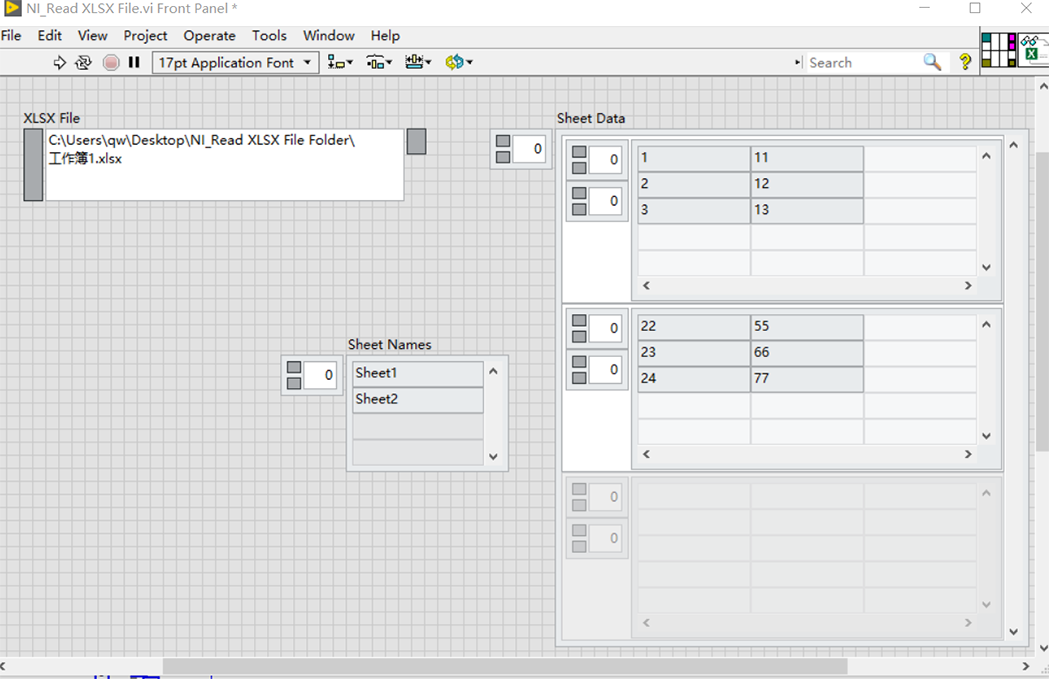Click the toolbar Search field
The height and width of the screenshot is (679, 1049).
pyautogui.click(x=863, y=62)
